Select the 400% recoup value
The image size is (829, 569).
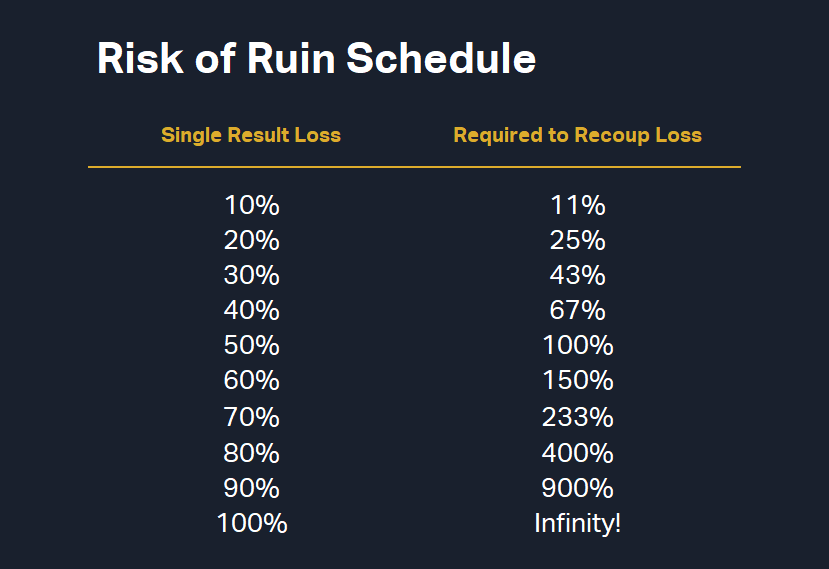pyautogui.click(x=577, y=452)
